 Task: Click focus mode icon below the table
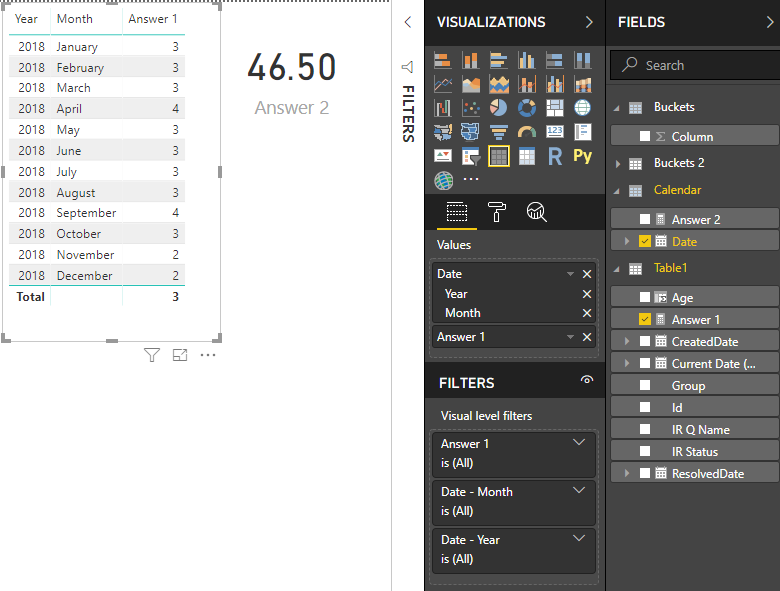click(180, 355)
